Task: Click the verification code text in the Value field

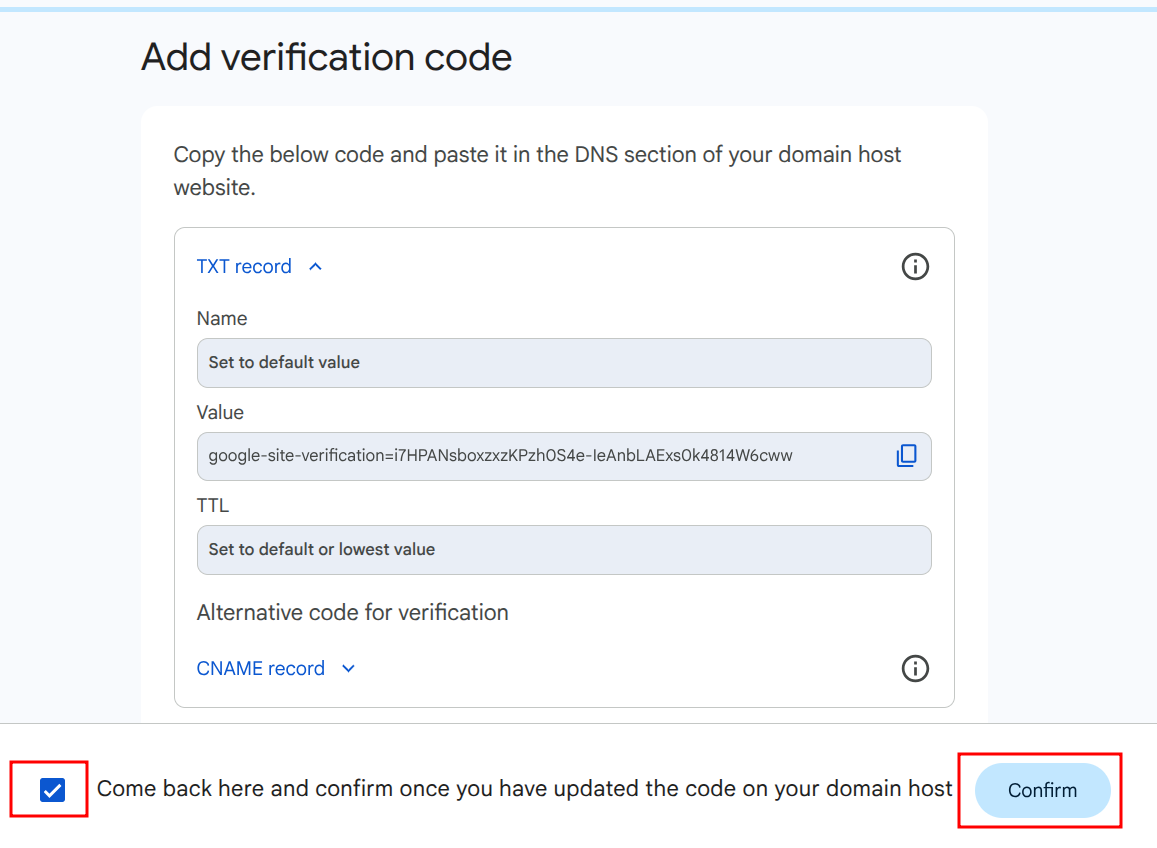Action: pyautogui.click(x=500, y=456)
